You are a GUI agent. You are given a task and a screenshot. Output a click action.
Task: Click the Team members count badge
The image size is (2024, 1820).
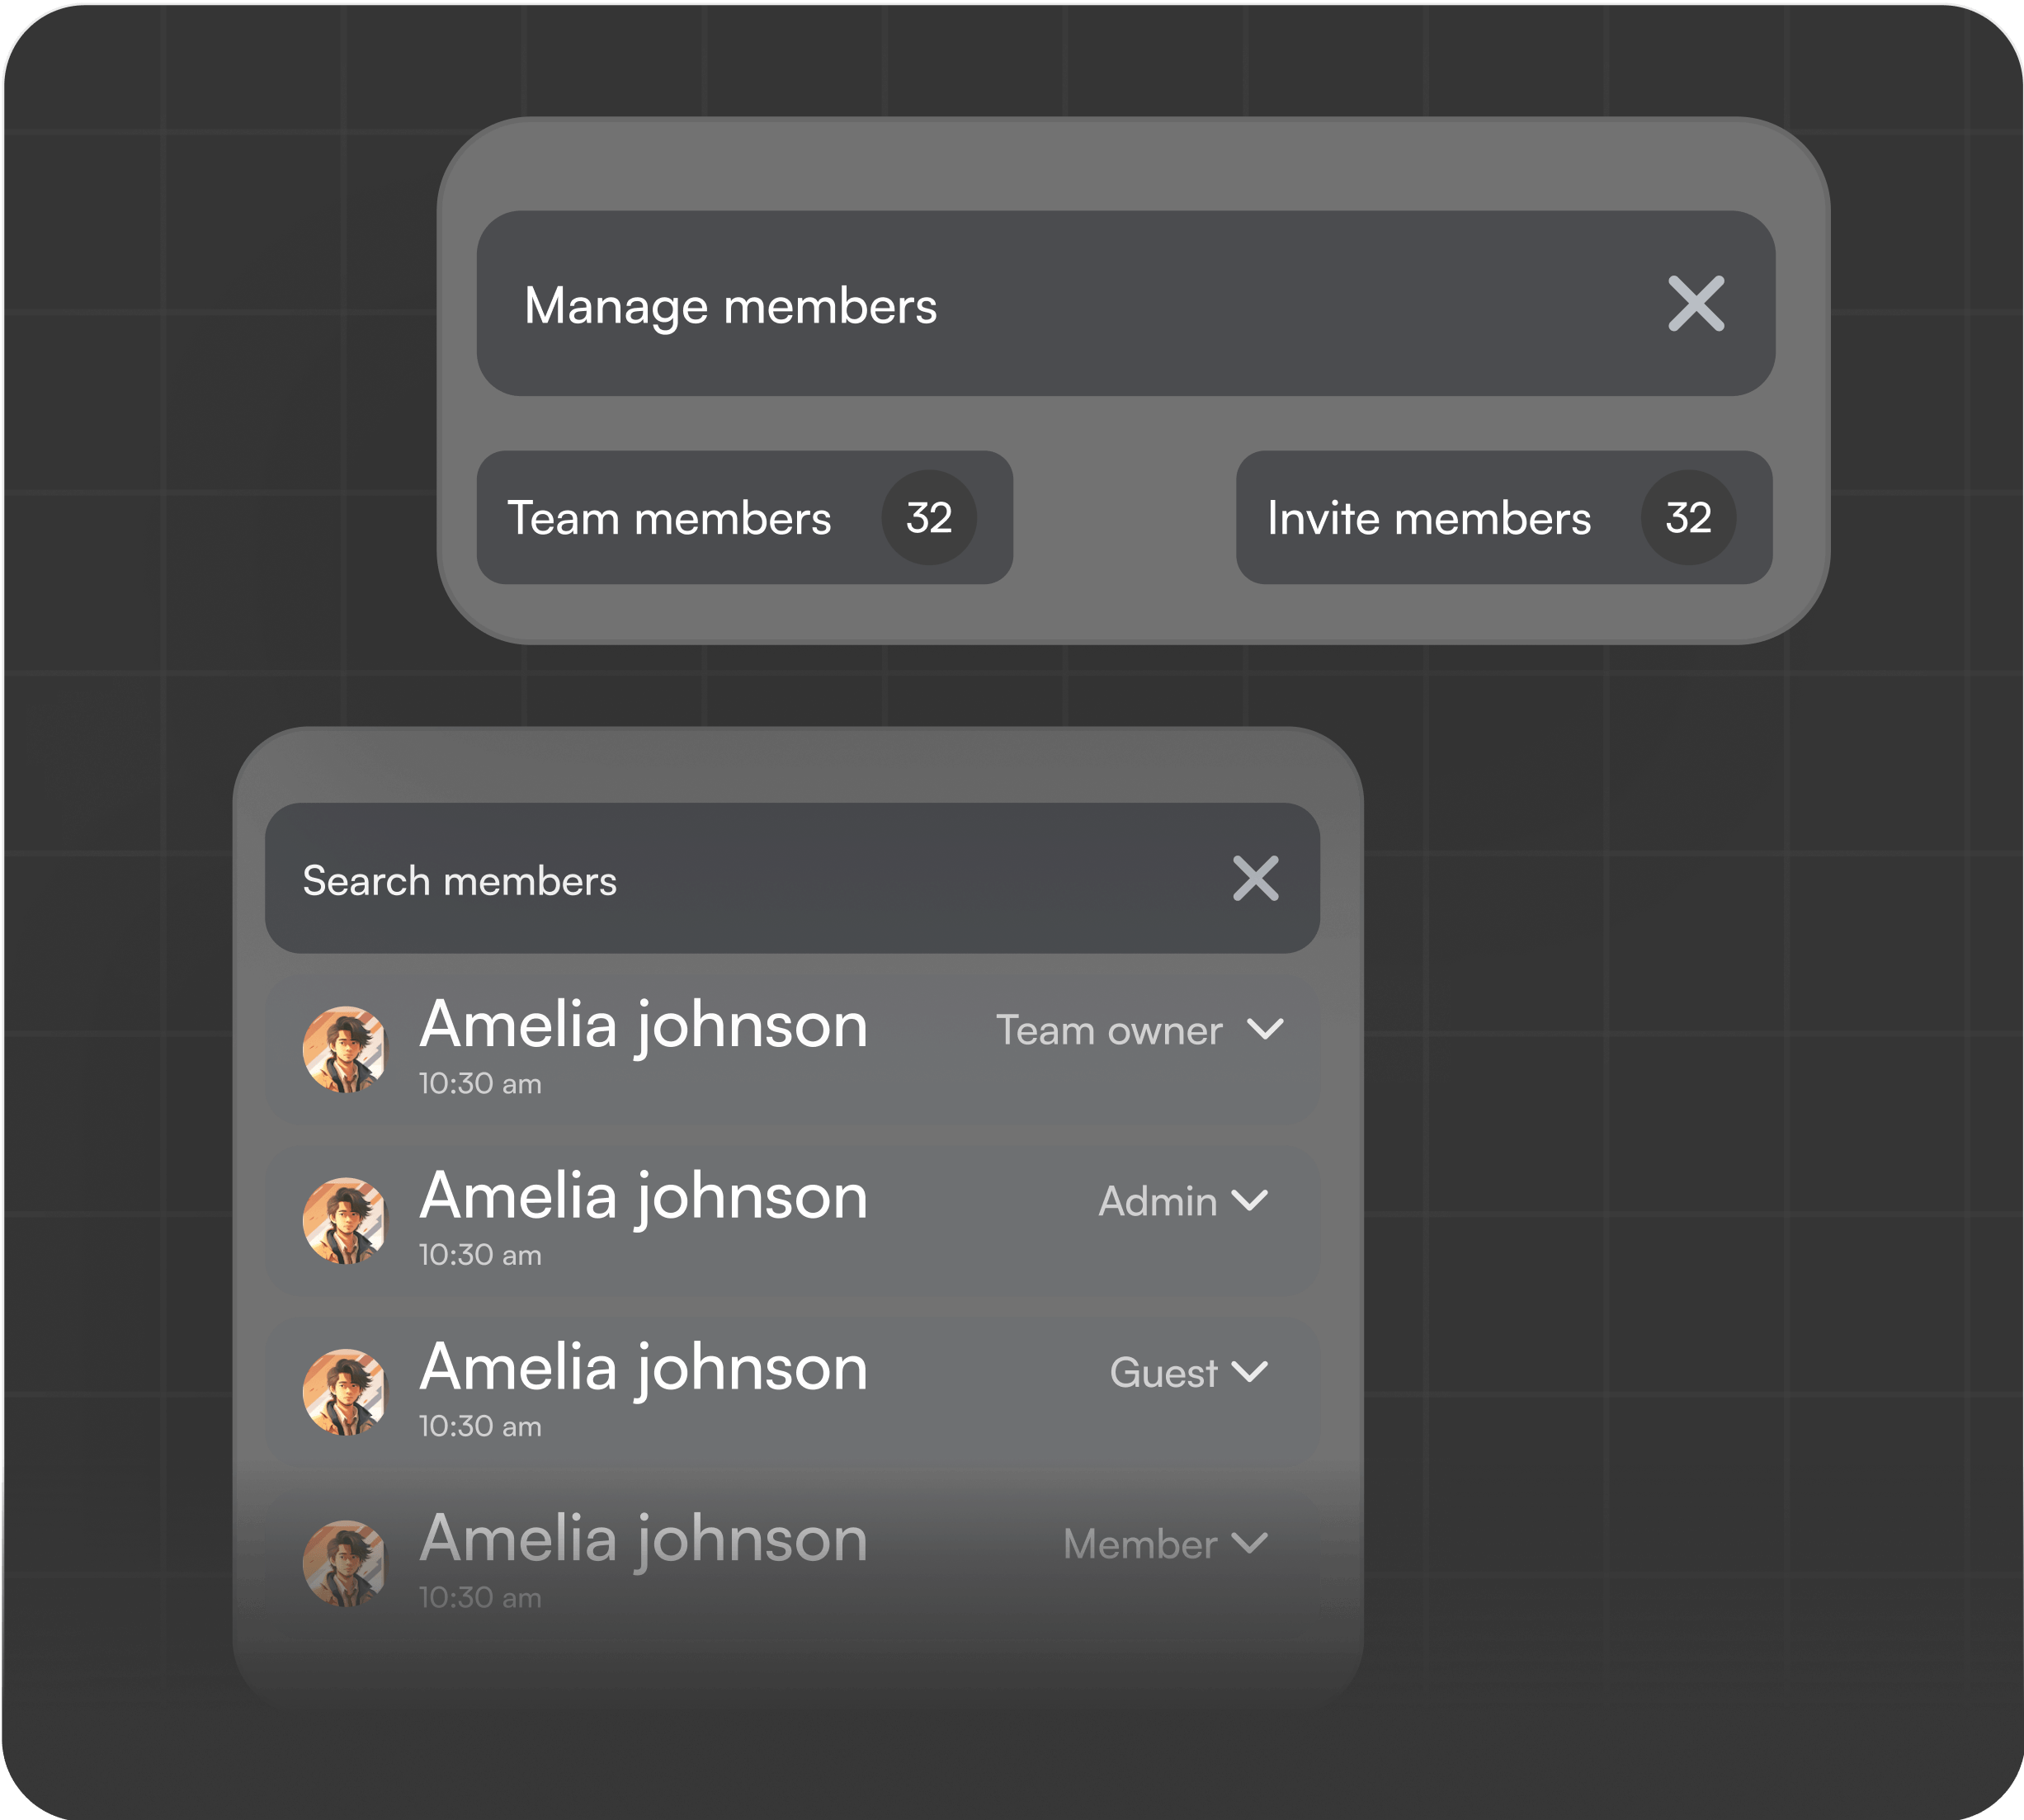[x=928, y=518]
